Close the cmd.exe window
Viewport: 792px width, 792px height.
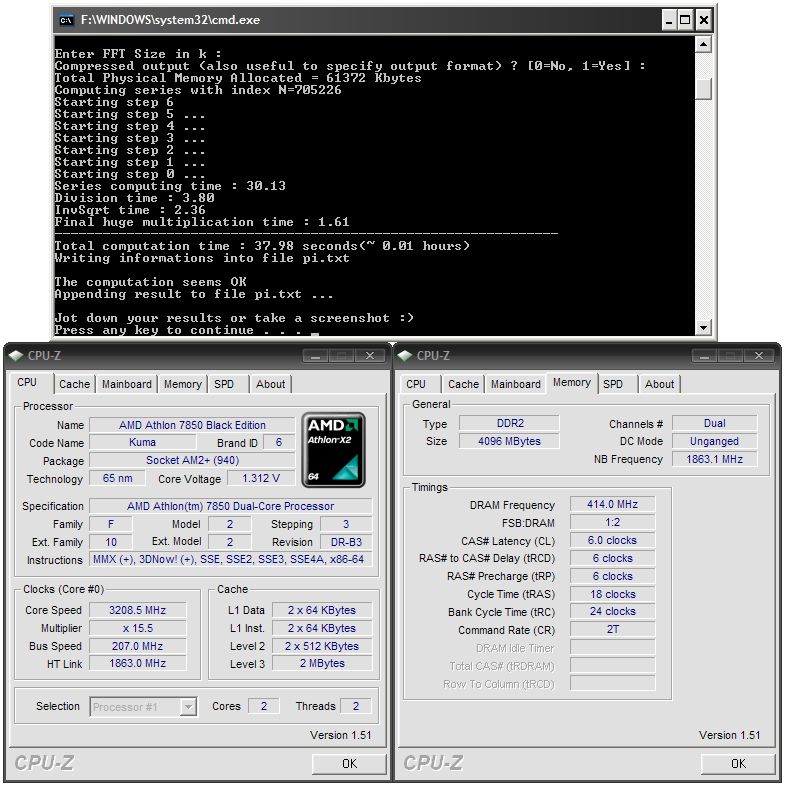coord(703,20)
